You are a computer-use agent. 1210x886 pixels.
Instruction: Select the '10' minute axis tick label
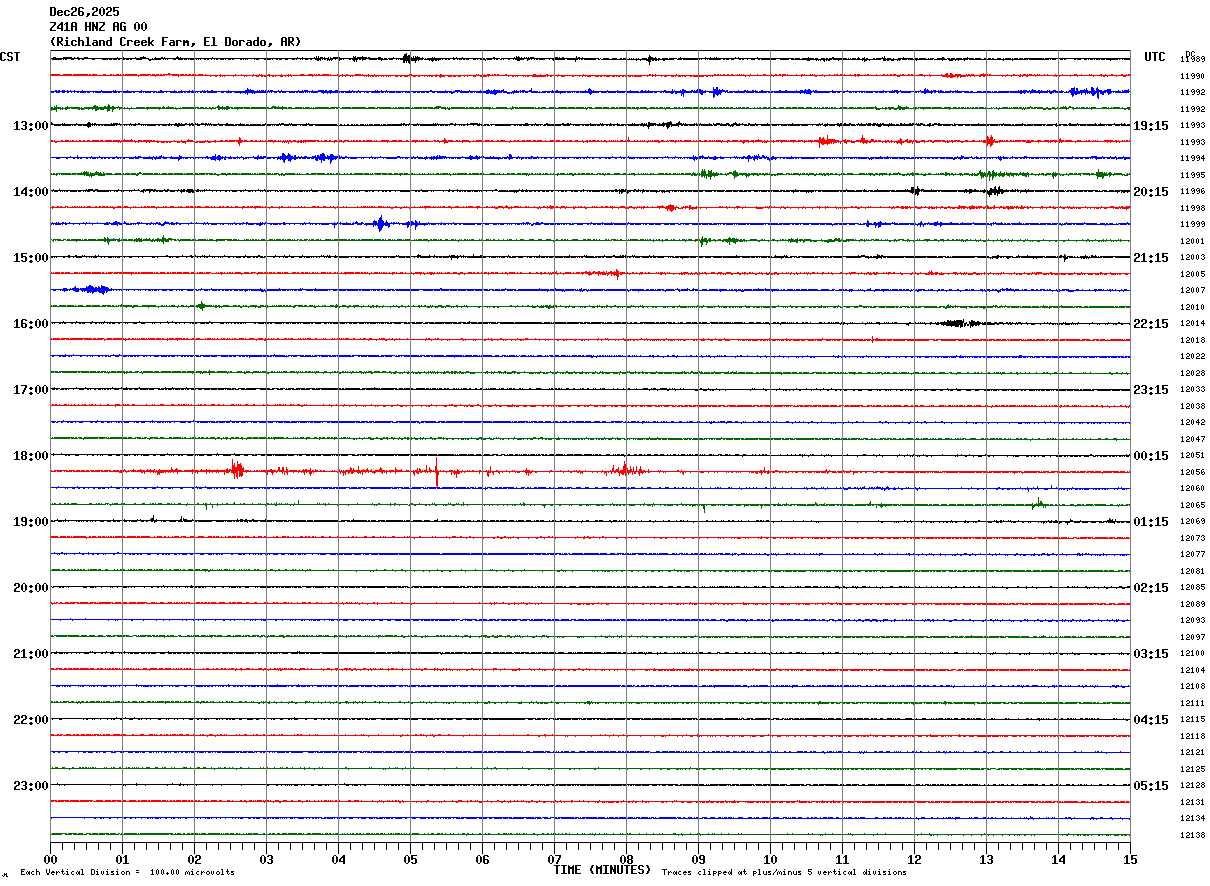pyautogui.click(x=770, y=860)
